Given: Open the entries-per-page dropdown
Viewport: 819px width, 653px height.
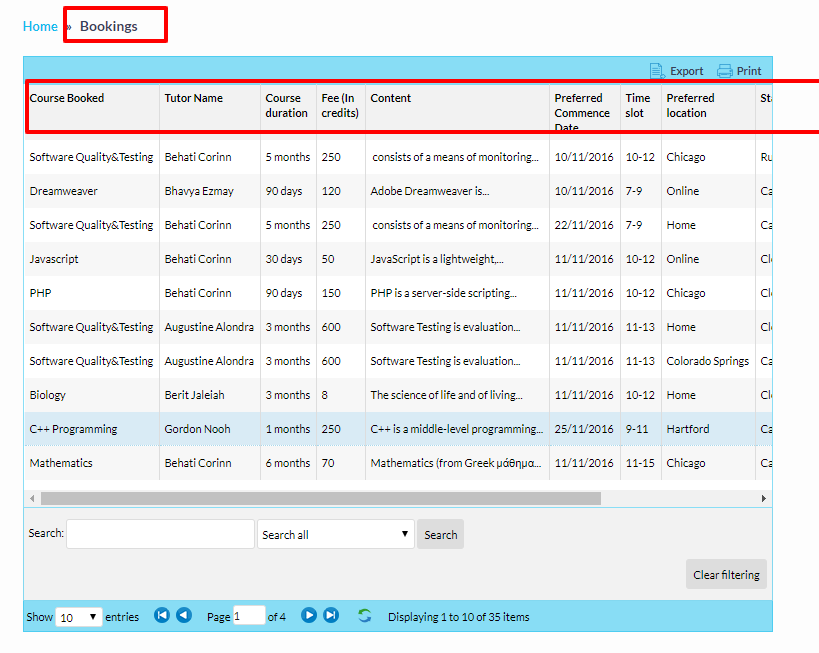Looking at the screenshot, I should click(79, 617).
